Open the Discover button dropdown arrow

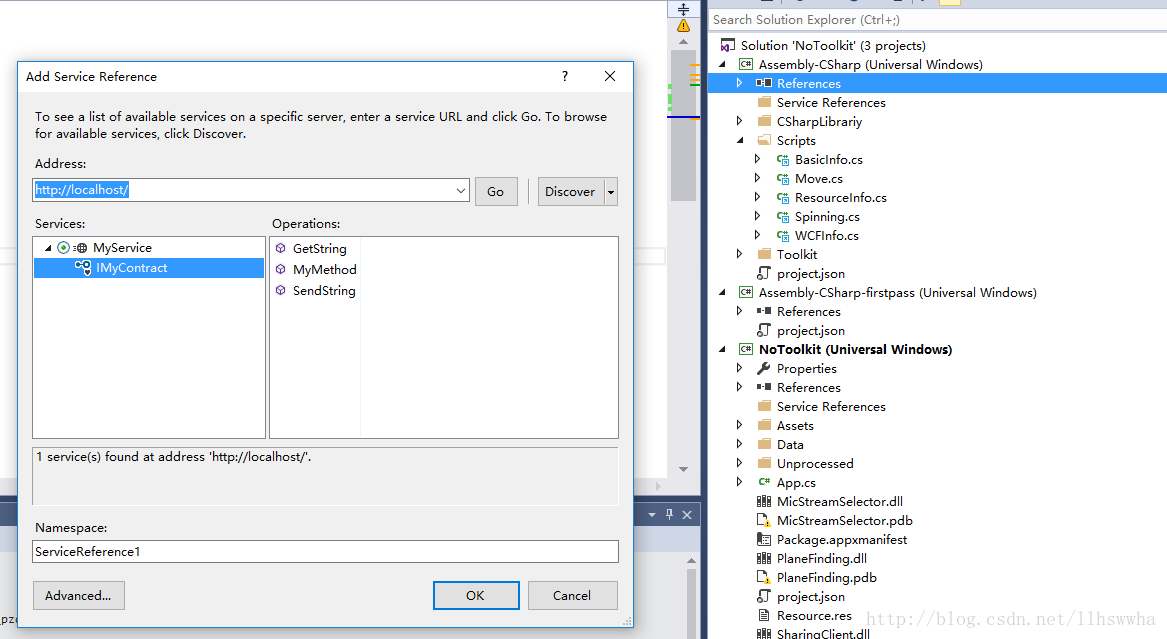point(611,191)
